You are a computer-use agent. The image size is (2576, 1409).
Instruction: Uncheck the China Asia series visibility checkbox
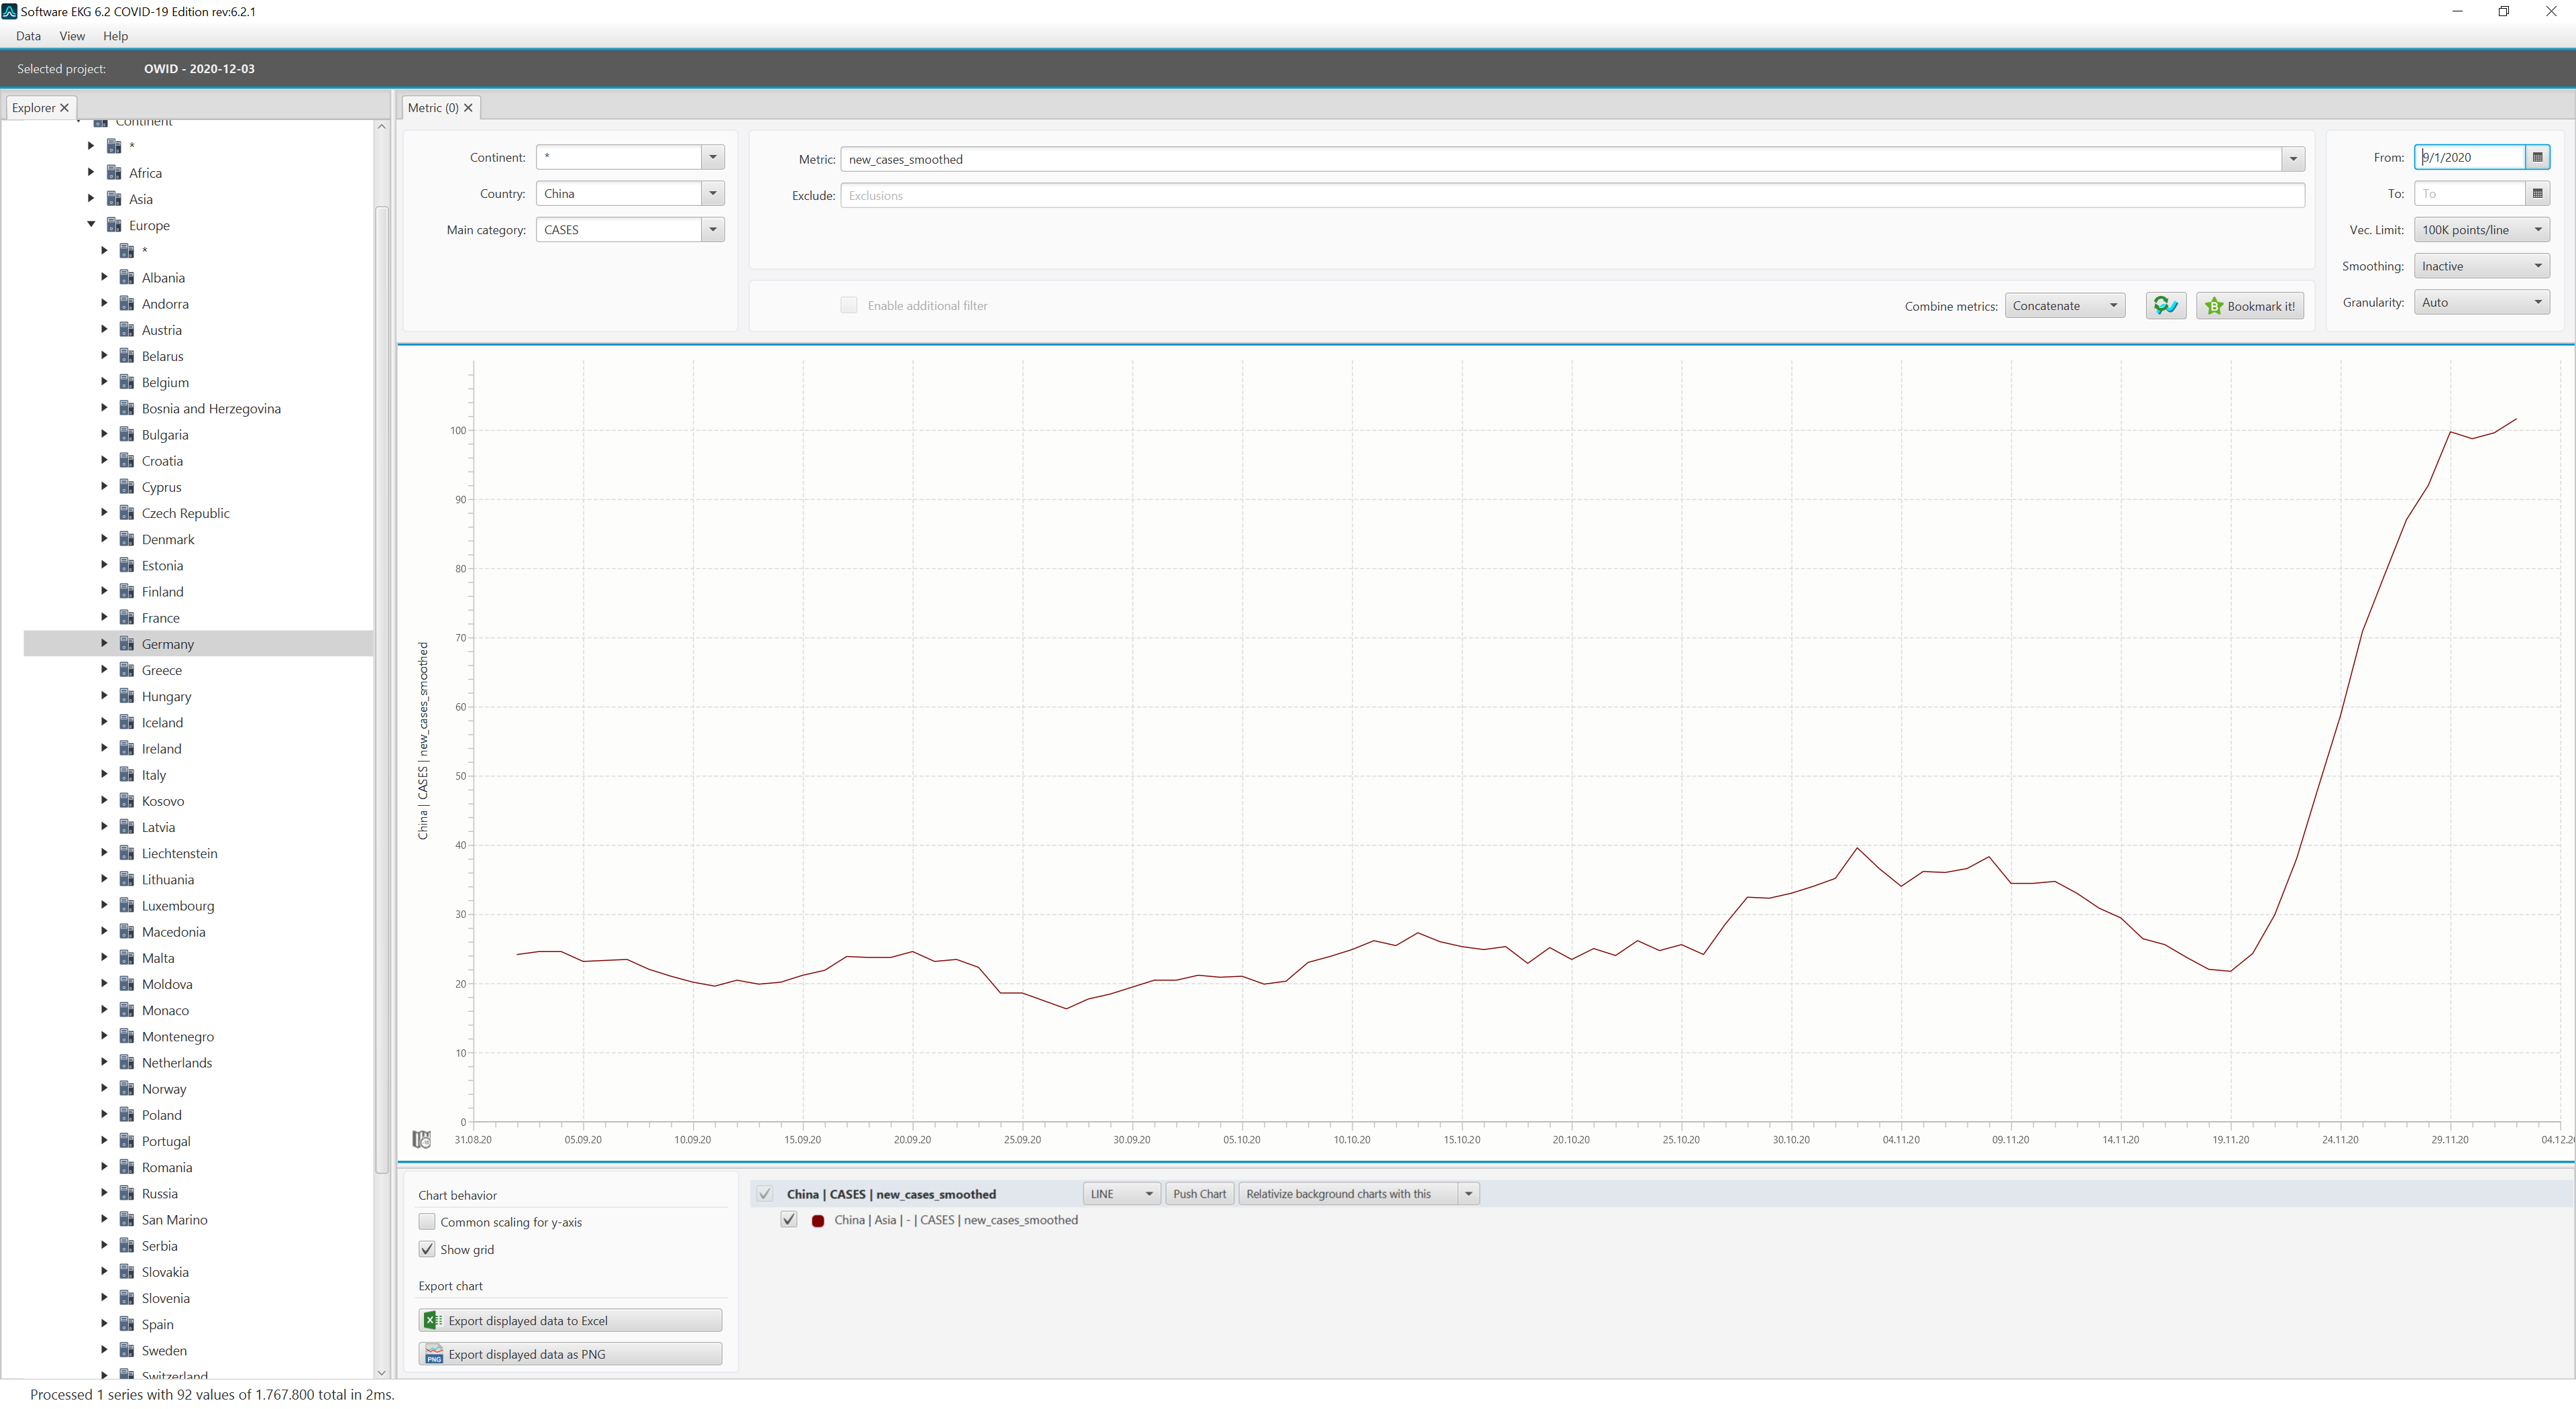(x=789, y=1219)
